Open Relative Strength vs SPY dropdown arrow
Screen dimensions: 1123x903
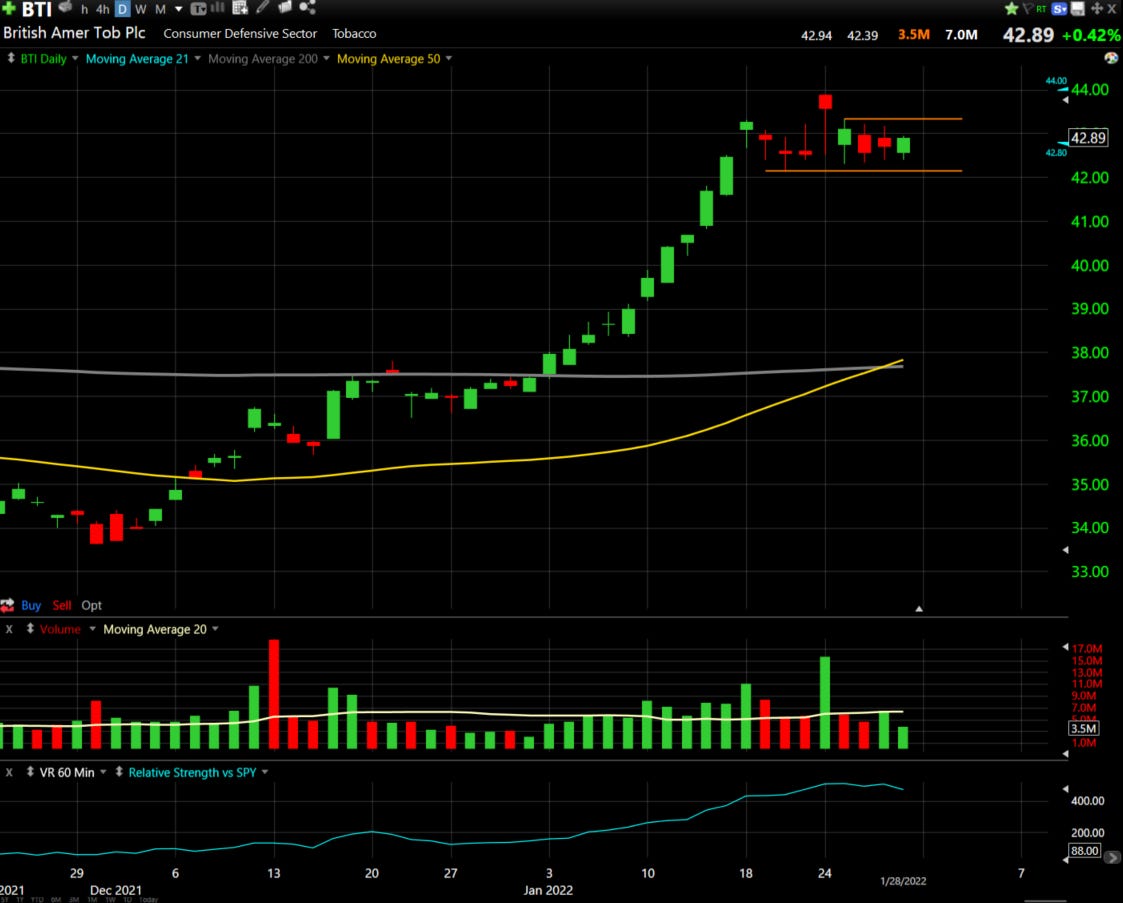coord(265,772)
